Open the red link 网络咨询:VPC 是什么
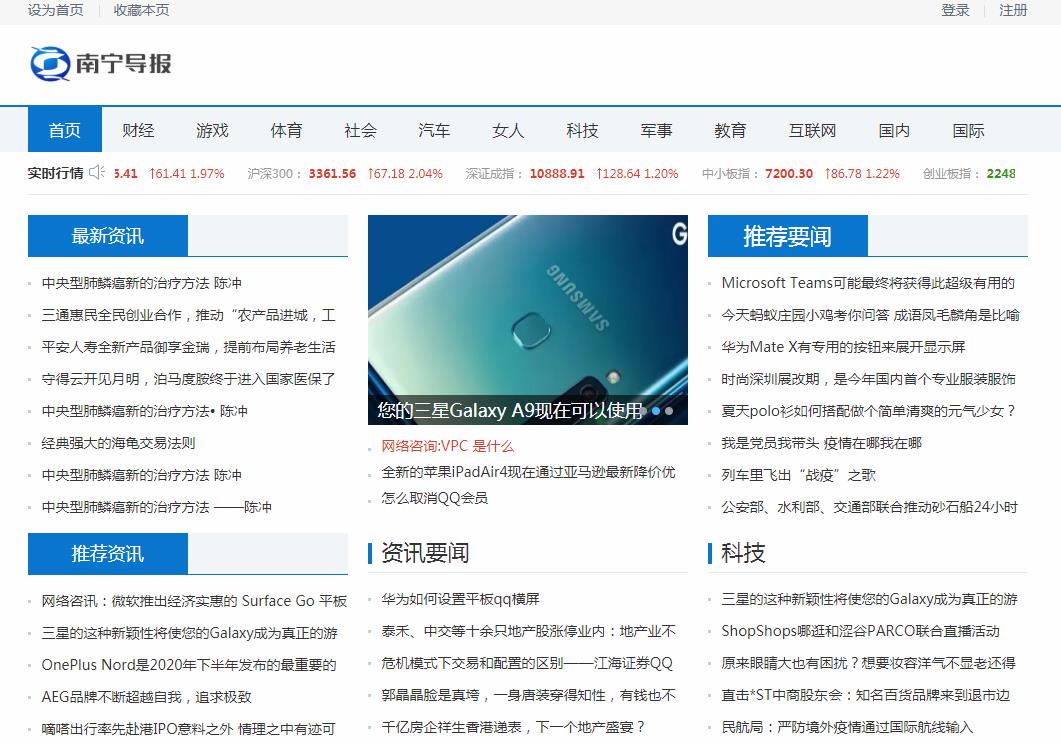The height and width of the screenshot is (744, 1061). [447, 446]
